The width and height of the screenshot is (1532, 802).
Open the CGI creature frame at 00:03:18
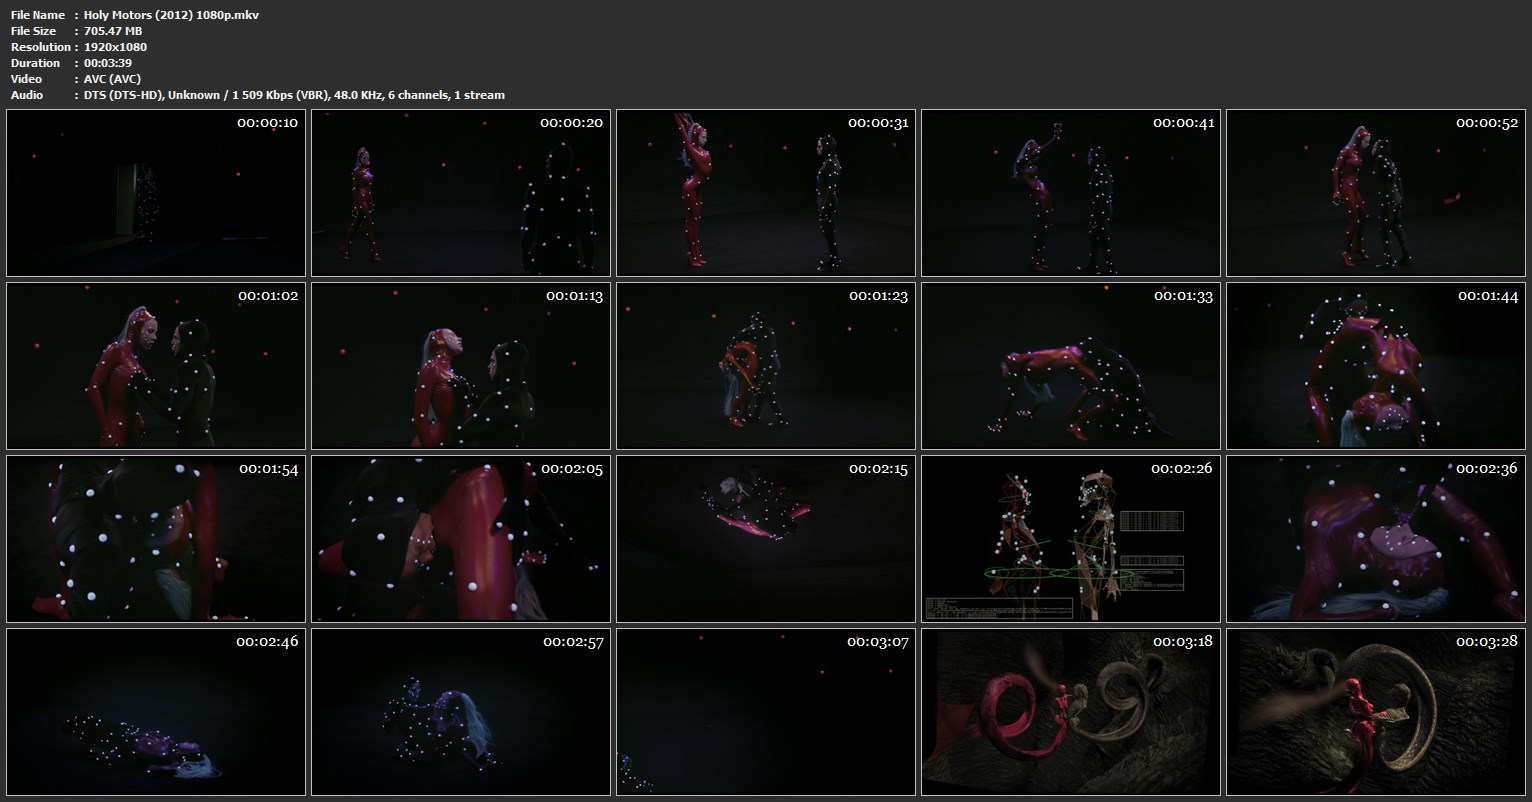pyautogui.click(x=1071, y=712)
